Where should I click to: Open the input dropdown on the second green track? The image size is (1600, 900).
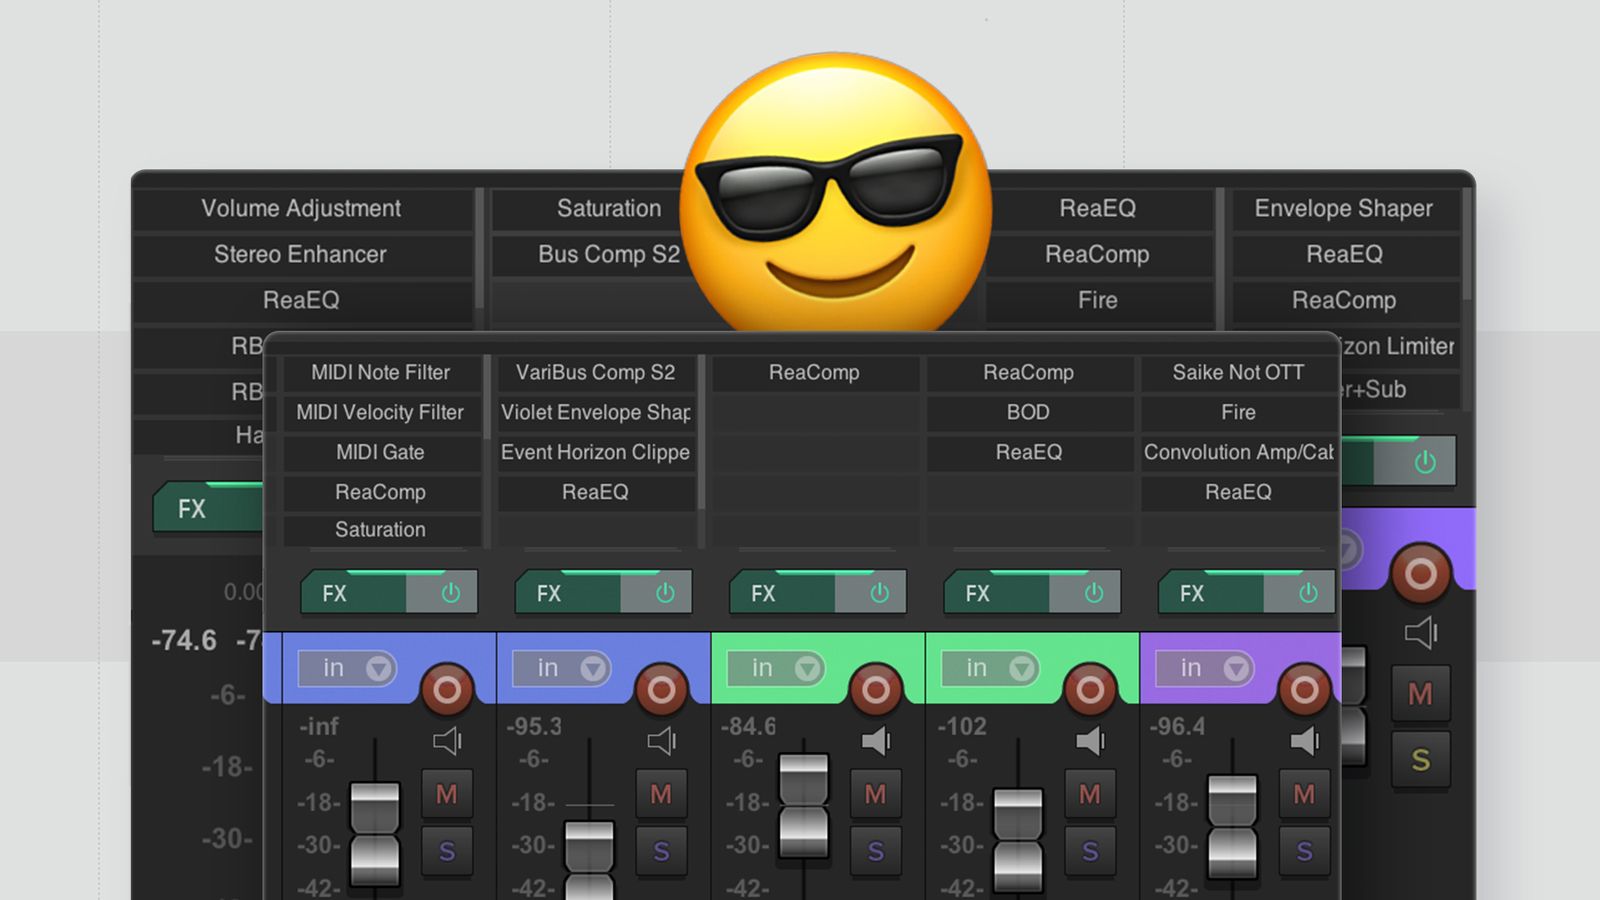(x=990, y=668)
